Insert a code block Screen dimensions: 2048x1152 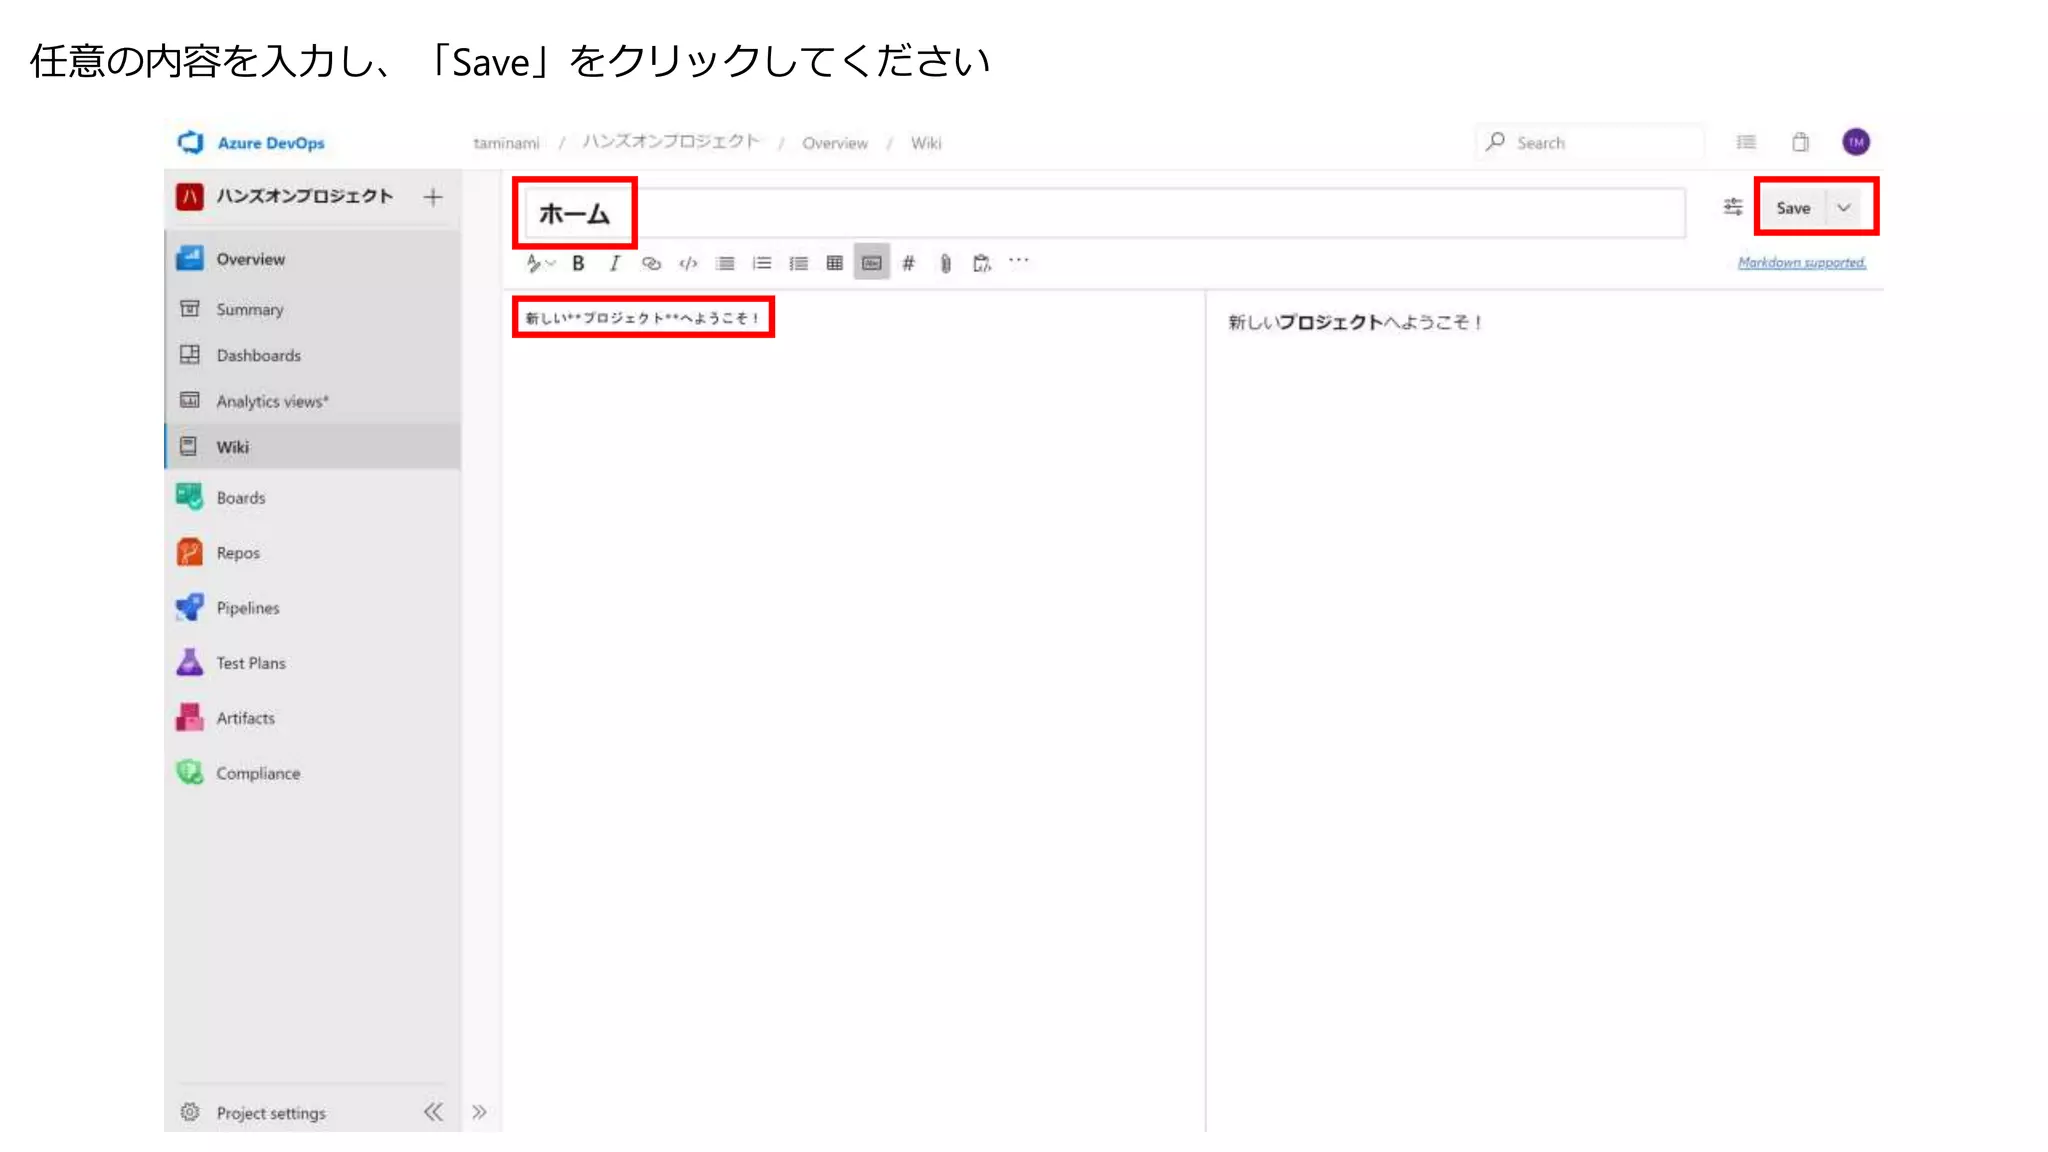(x=688, y=264)
